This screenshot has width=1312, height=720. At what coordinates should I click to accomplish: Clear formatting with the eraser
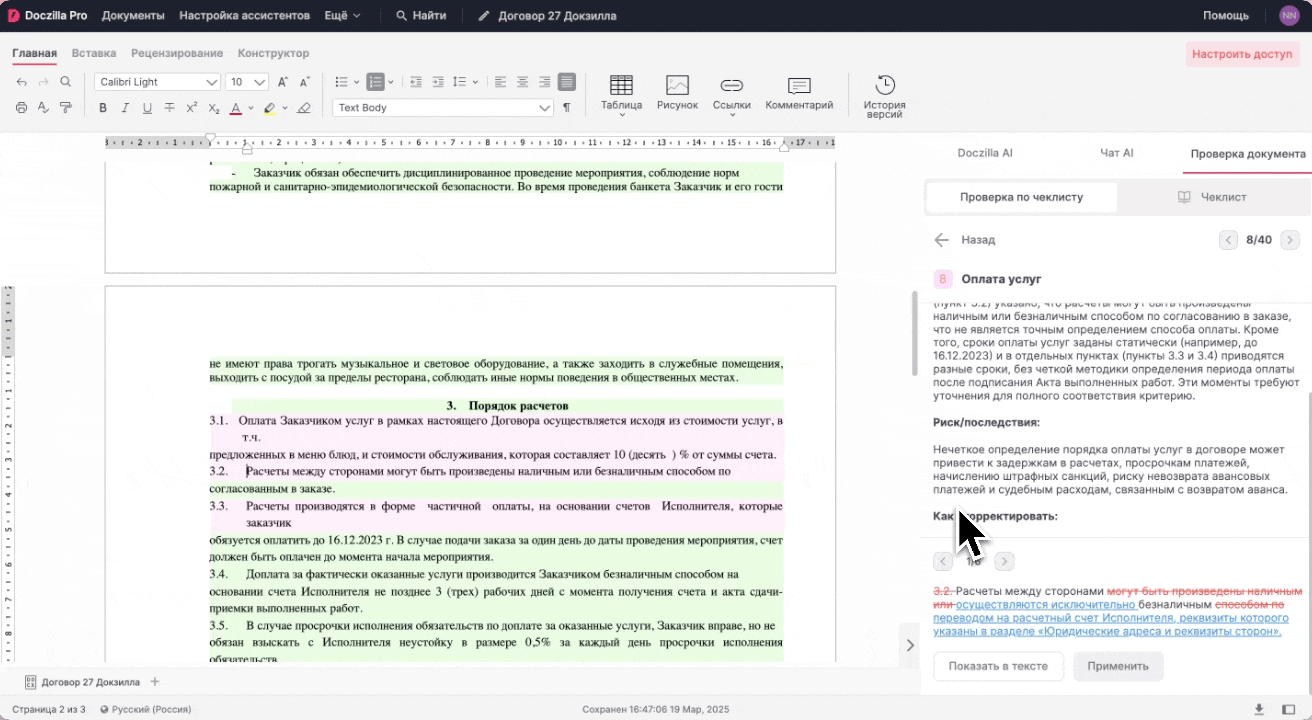click(304, 108)
